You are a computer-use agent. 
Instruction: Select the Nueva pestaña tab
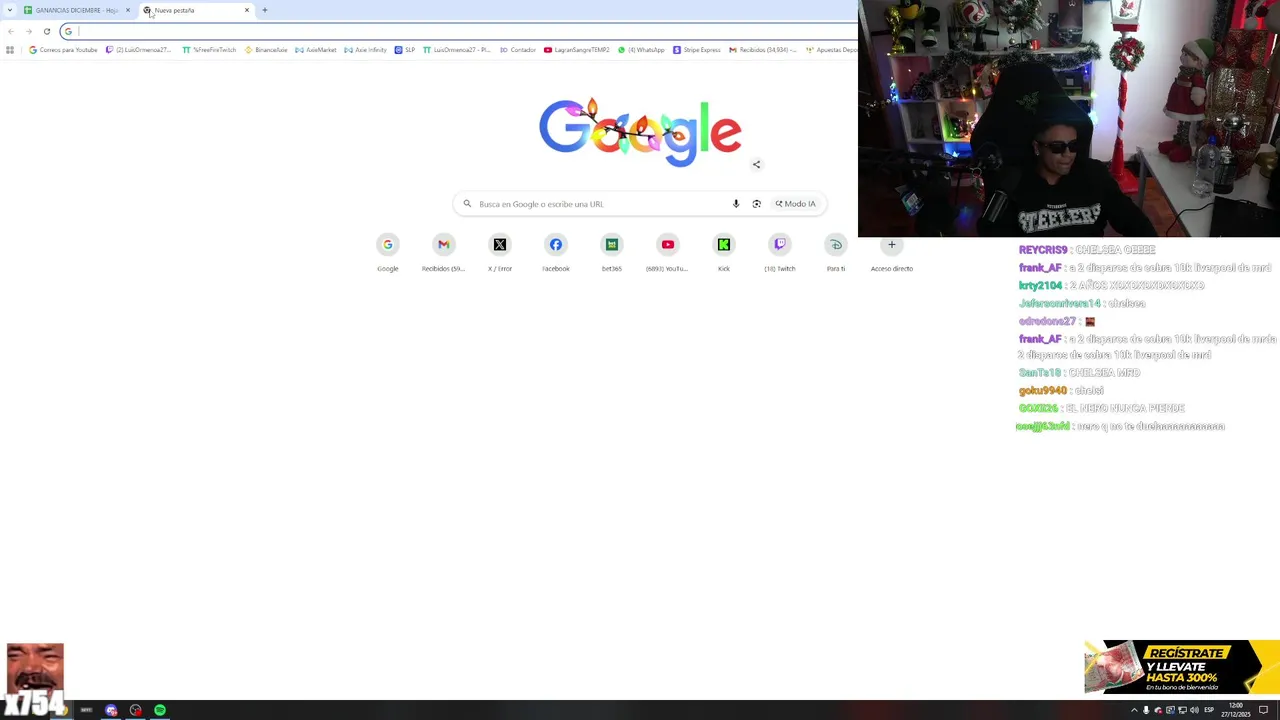coord(196,10)
